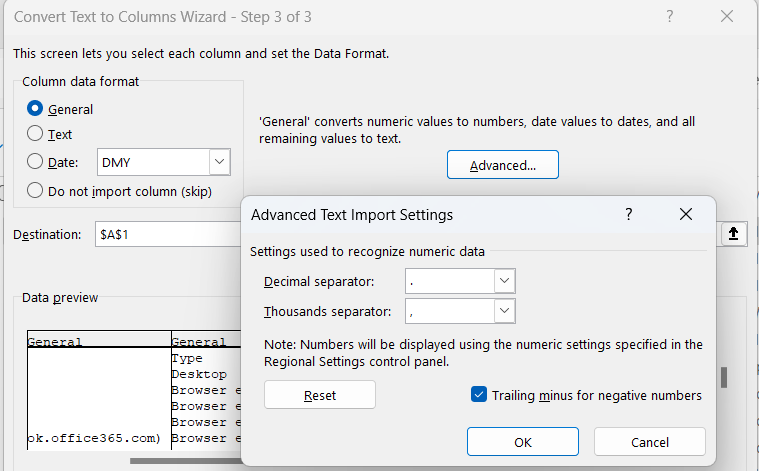This screenshot has height=471, width=759.
Task: Click Cancel in Advanced Text Import Settings
Action: [x=649, y=442]
